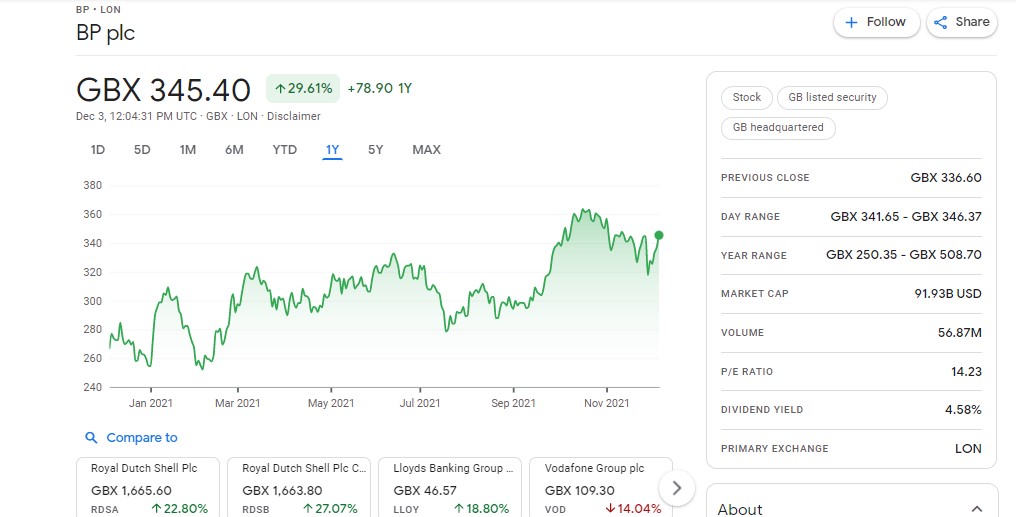Click the green endpoint dot on chart
The width and height of the screenshot is (1016, 517).
point(659,235)
